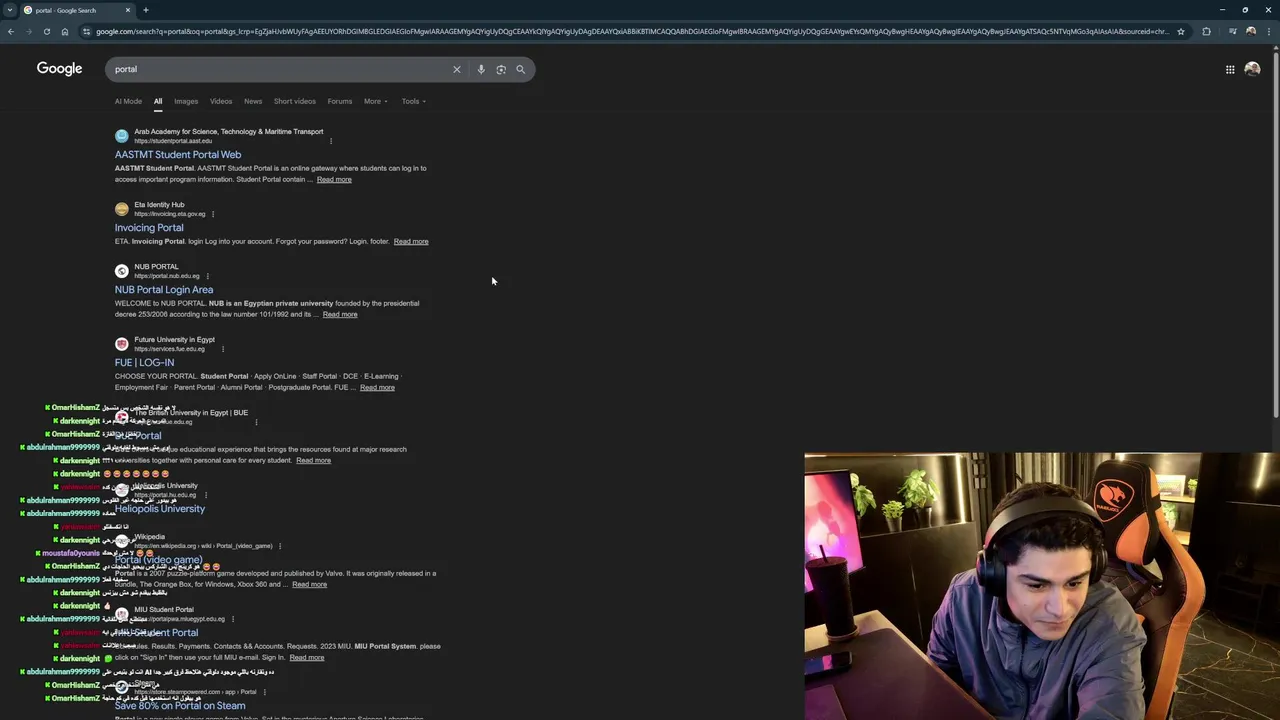Click the streamer webcam overlay
Screen dimensions: 1280x720
click(1041, 586)
